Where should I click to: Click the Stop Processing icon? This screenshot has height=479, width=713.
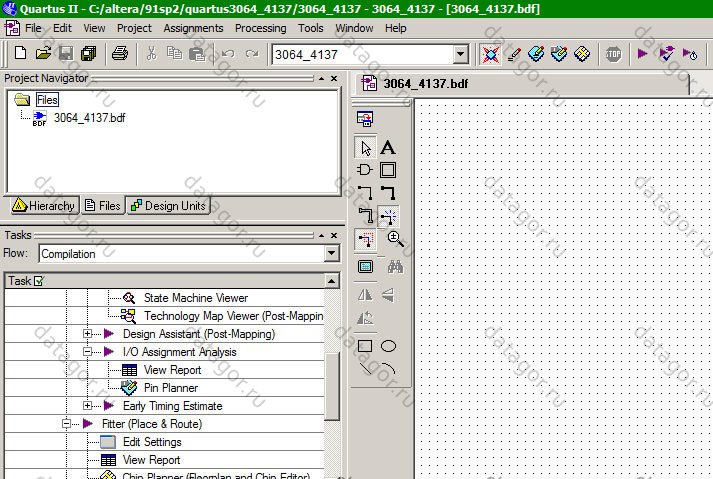[613, 55]
